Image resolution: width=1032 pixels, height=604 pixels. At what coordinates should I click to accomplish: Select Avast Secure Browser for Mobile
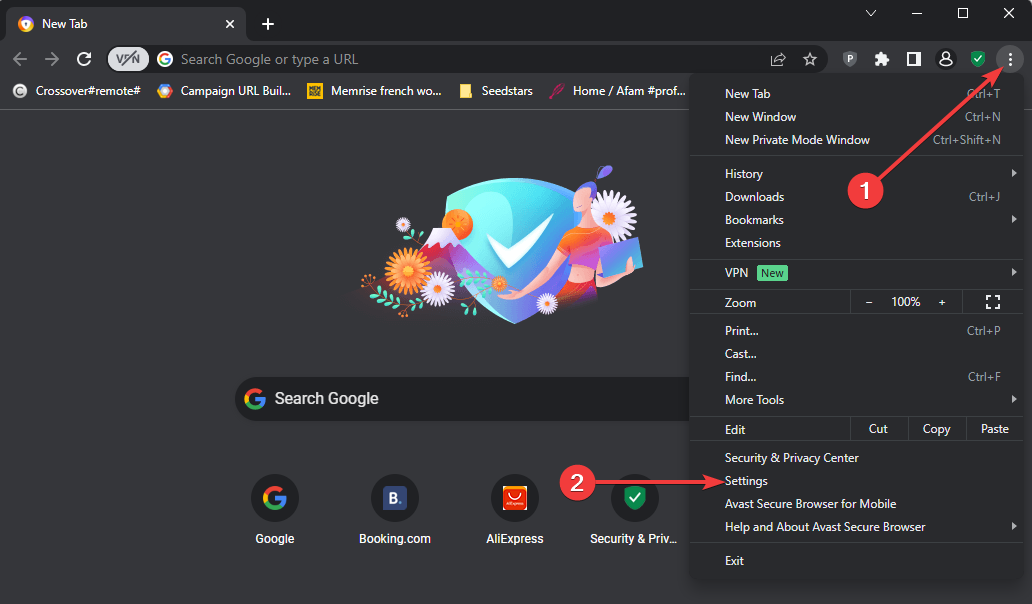[x=856, y=504]
